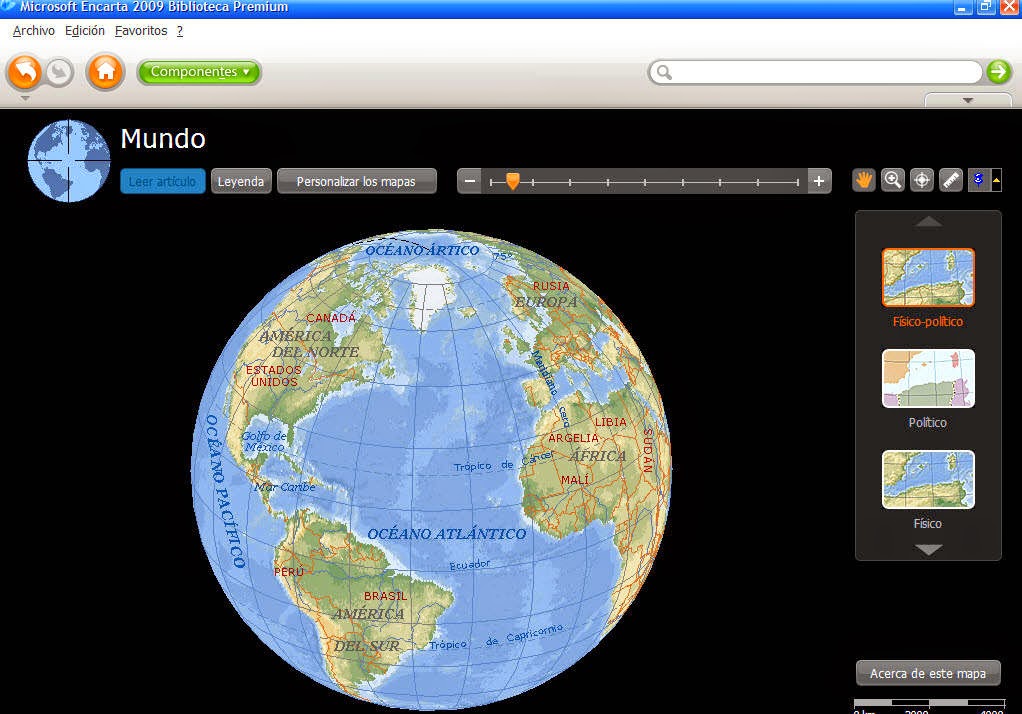Click the LIBIA label on the map
This screenshot has height=714, width=1022.
point(610,422)
